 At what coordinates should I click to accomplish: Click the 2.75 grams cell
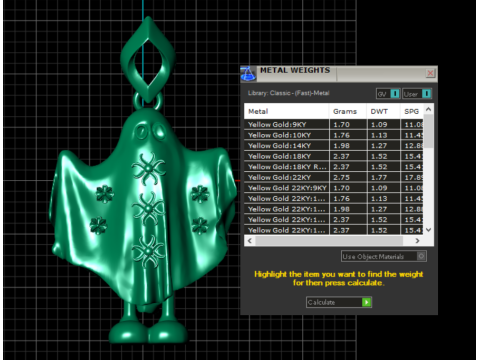pos(348,177)
